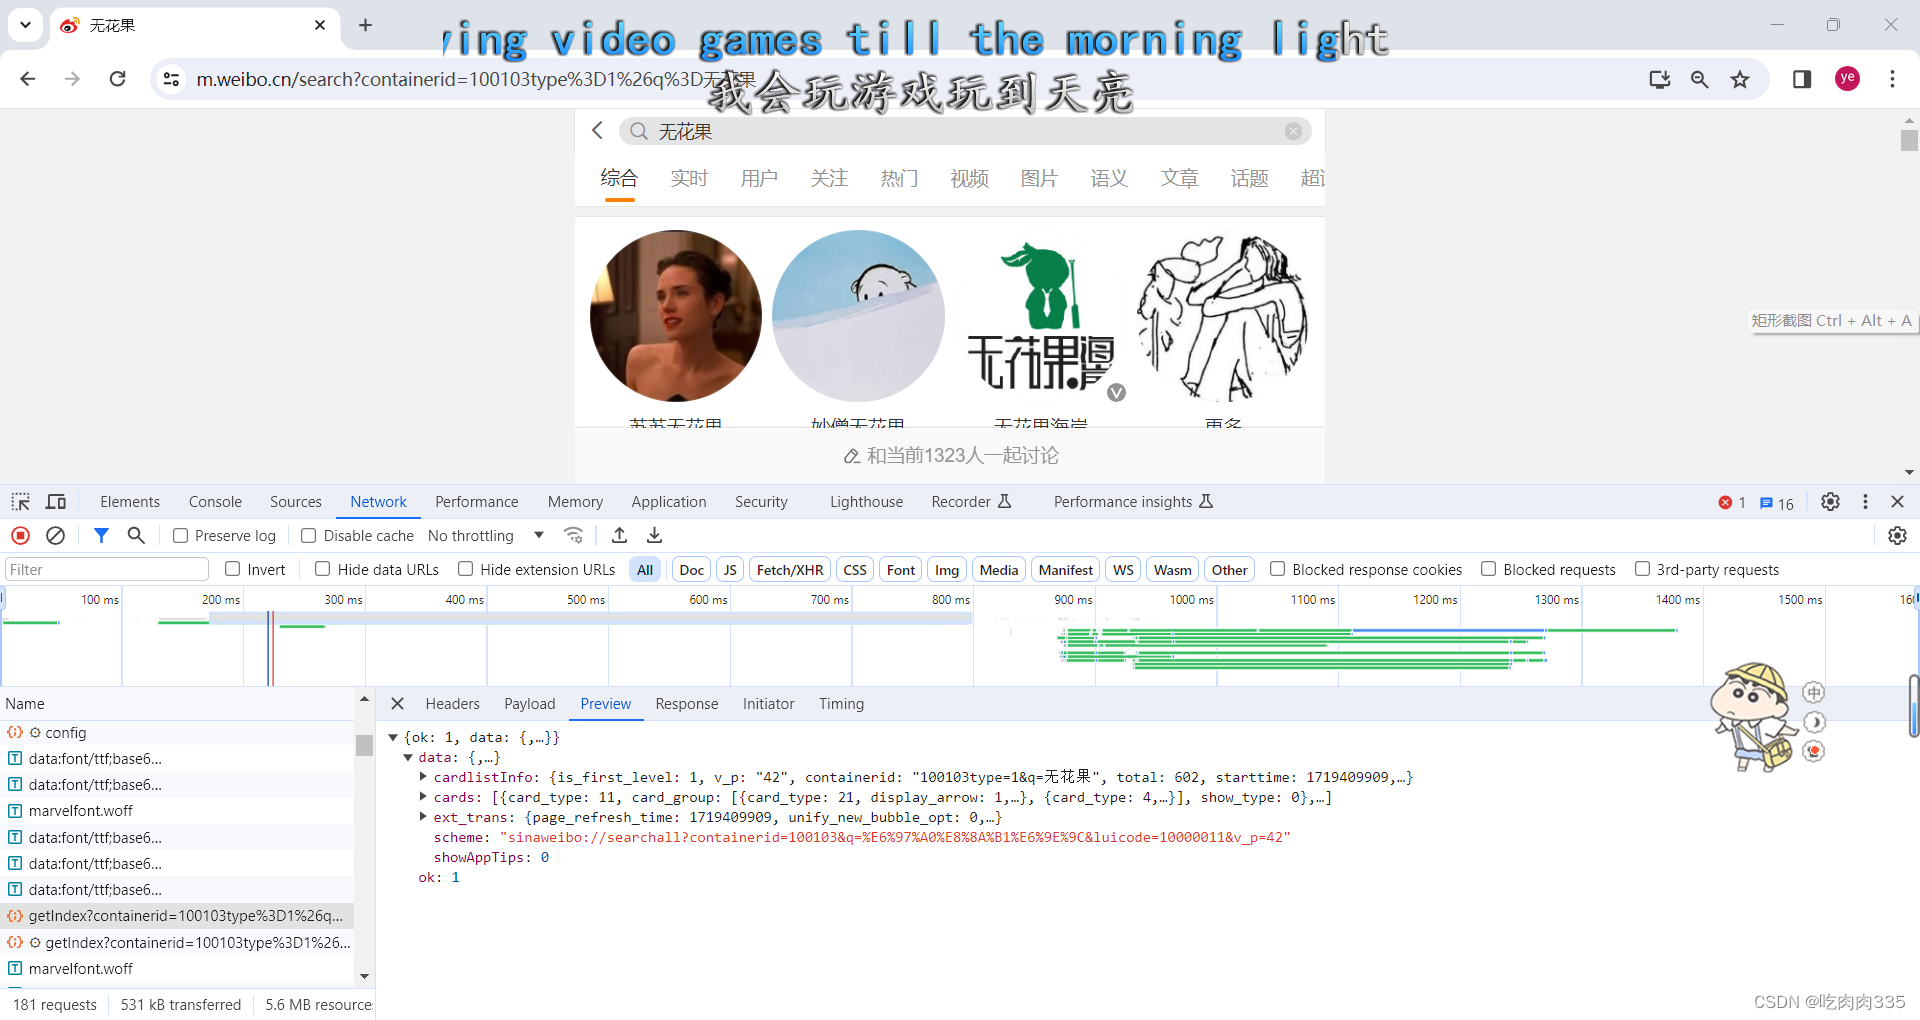This screenshot has height=1020, width=1920.
Task: Check Blocked response cookies
Action: (1277, 569)
